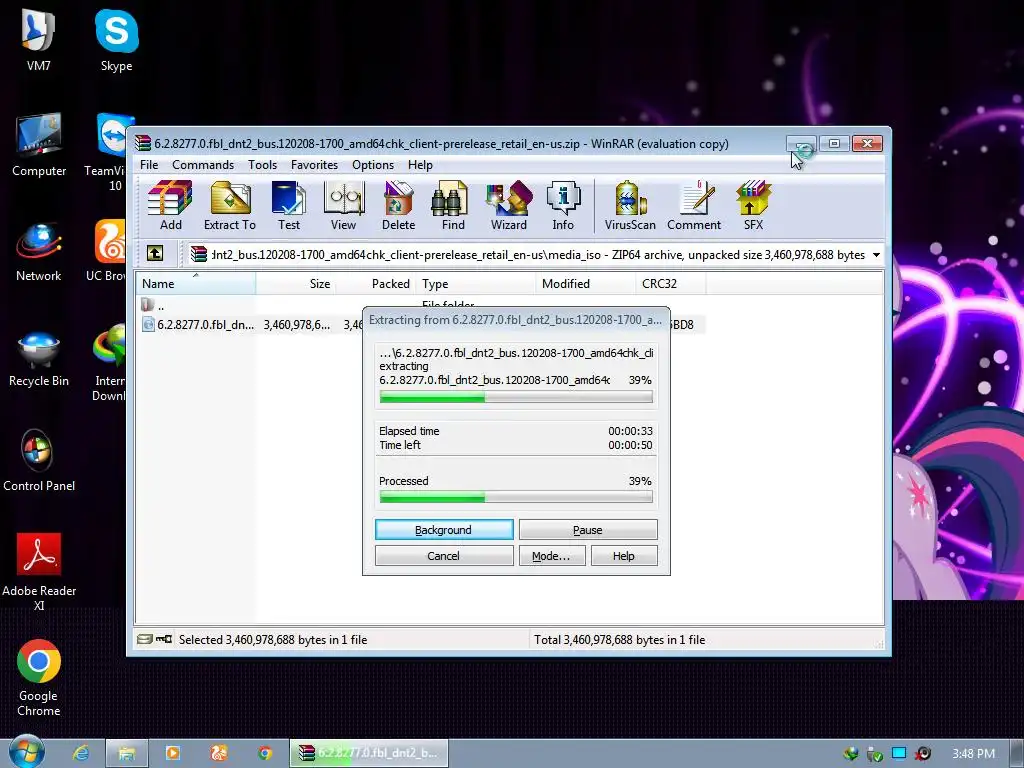
Task: Open Windows Explorer taskbar icon
Action: point(127,753)
